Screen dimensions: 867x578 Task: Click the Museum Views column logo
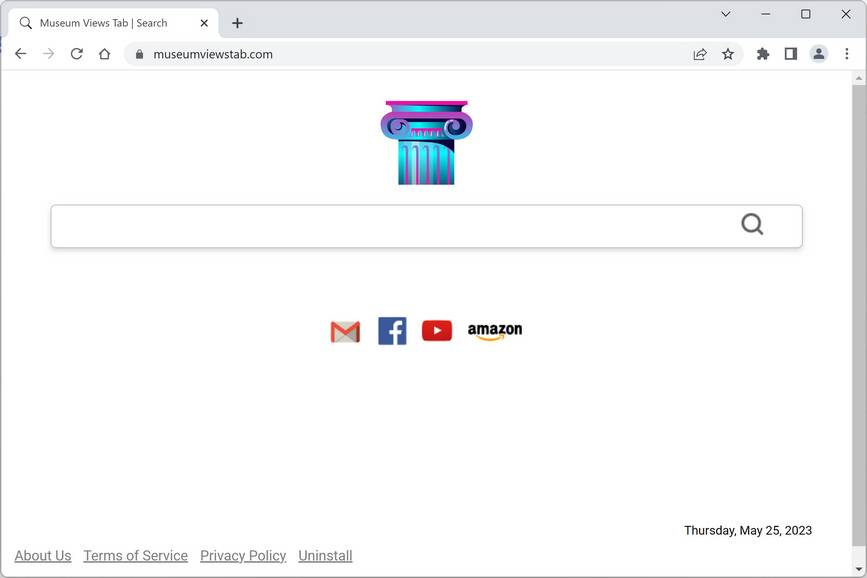coord(426,142)
